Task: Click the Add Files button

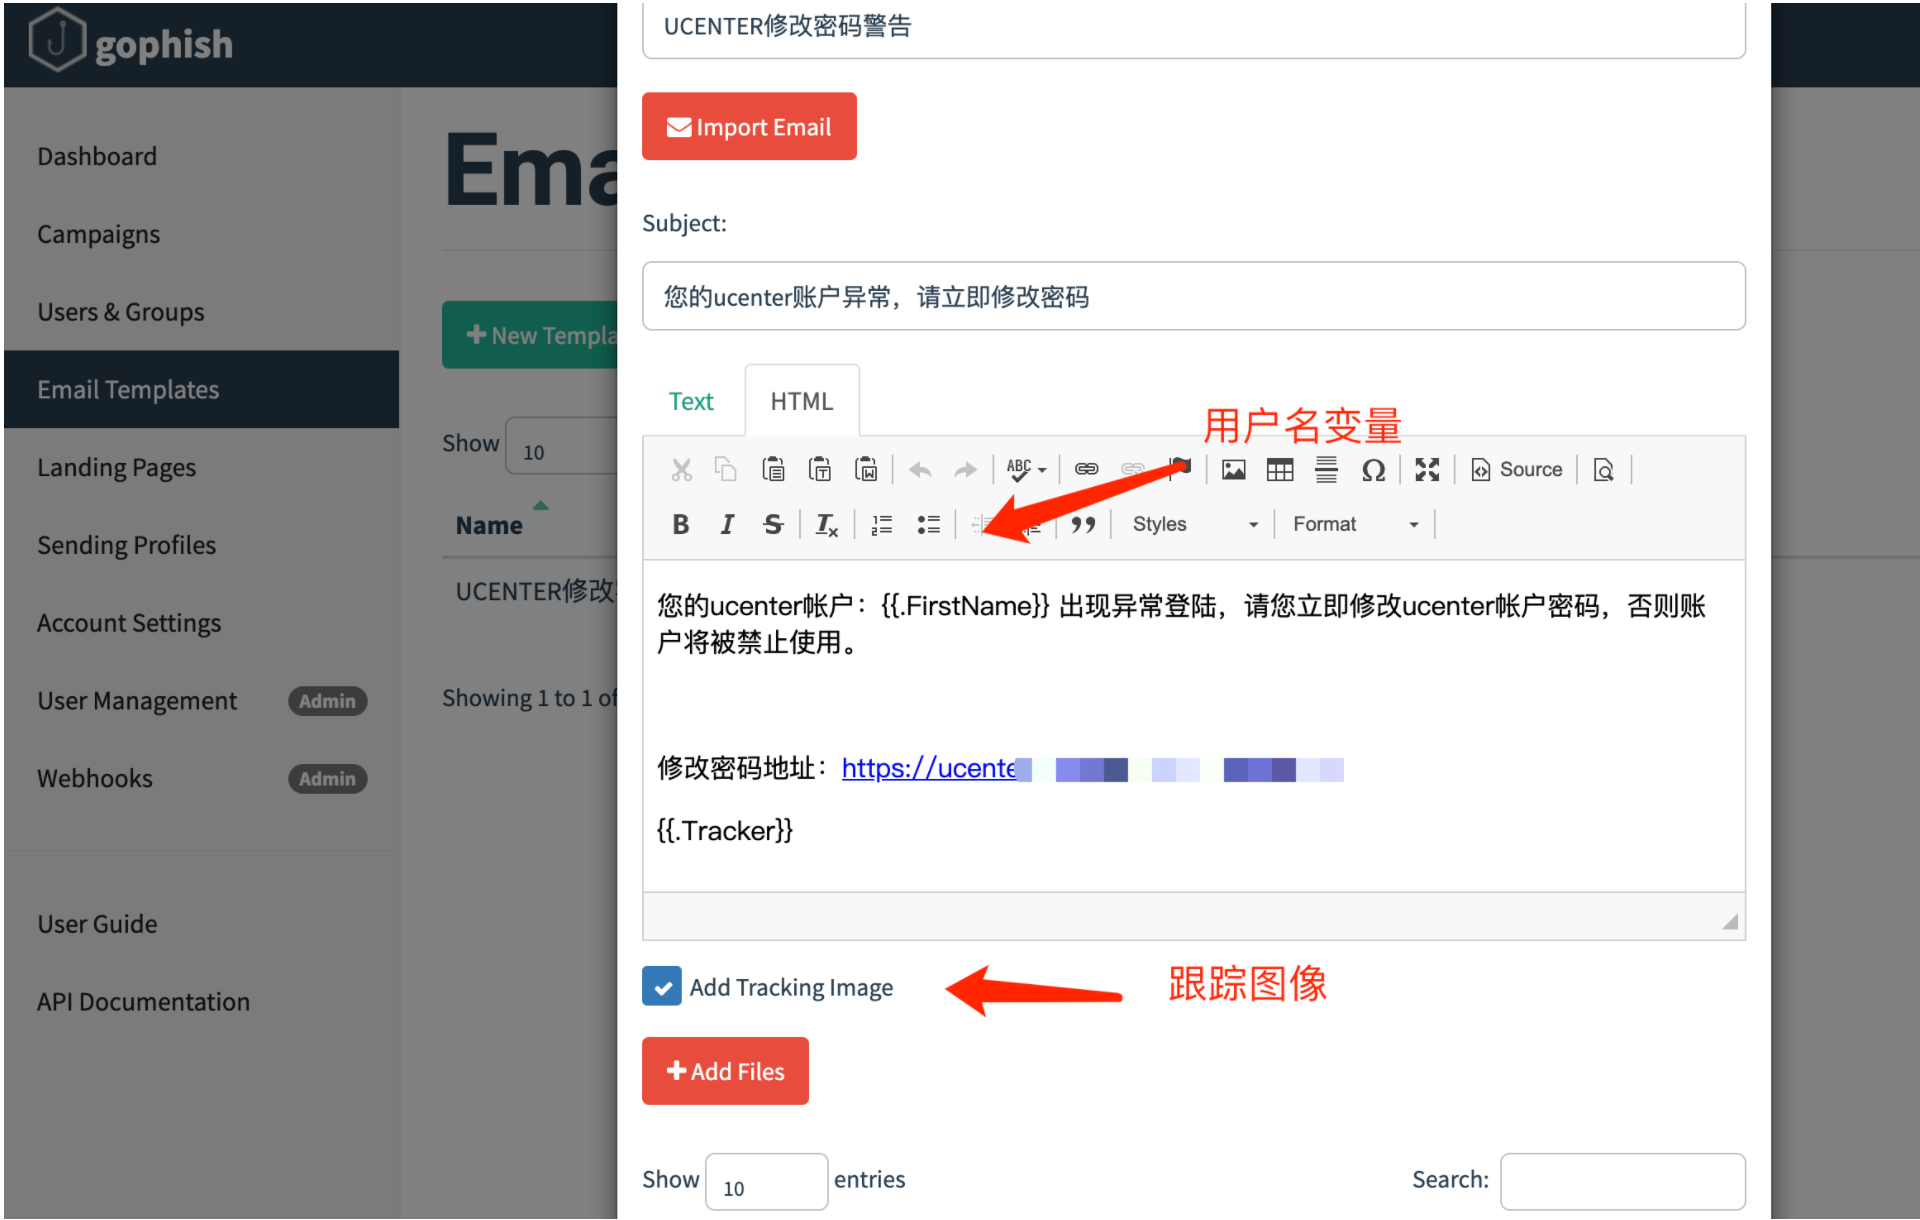Action: [x=725, y=1071]
